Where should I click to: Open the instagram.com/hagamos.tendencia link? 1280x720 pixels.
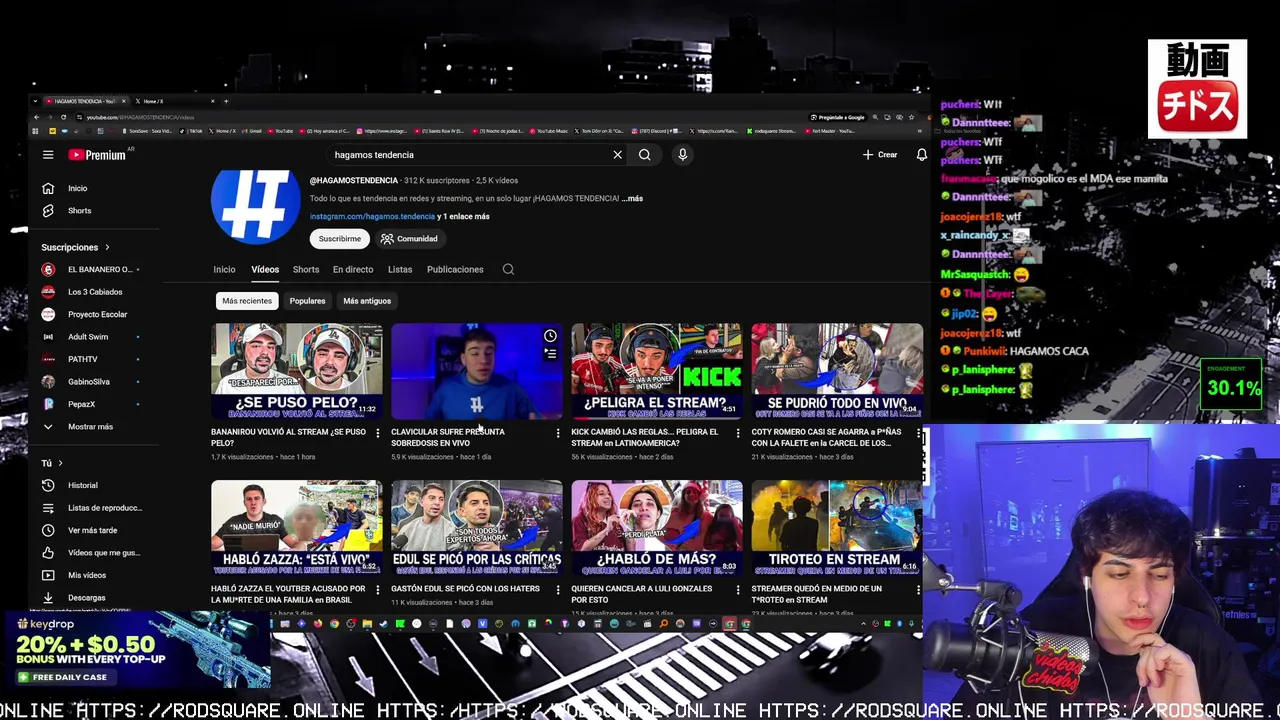click(372, 216)
